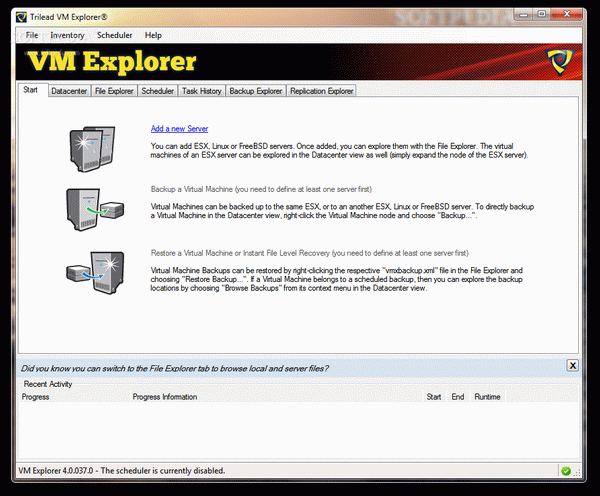Select the Start tab
Image resolution: width=600 pixels, height=496 pixels.
(31, 90)
